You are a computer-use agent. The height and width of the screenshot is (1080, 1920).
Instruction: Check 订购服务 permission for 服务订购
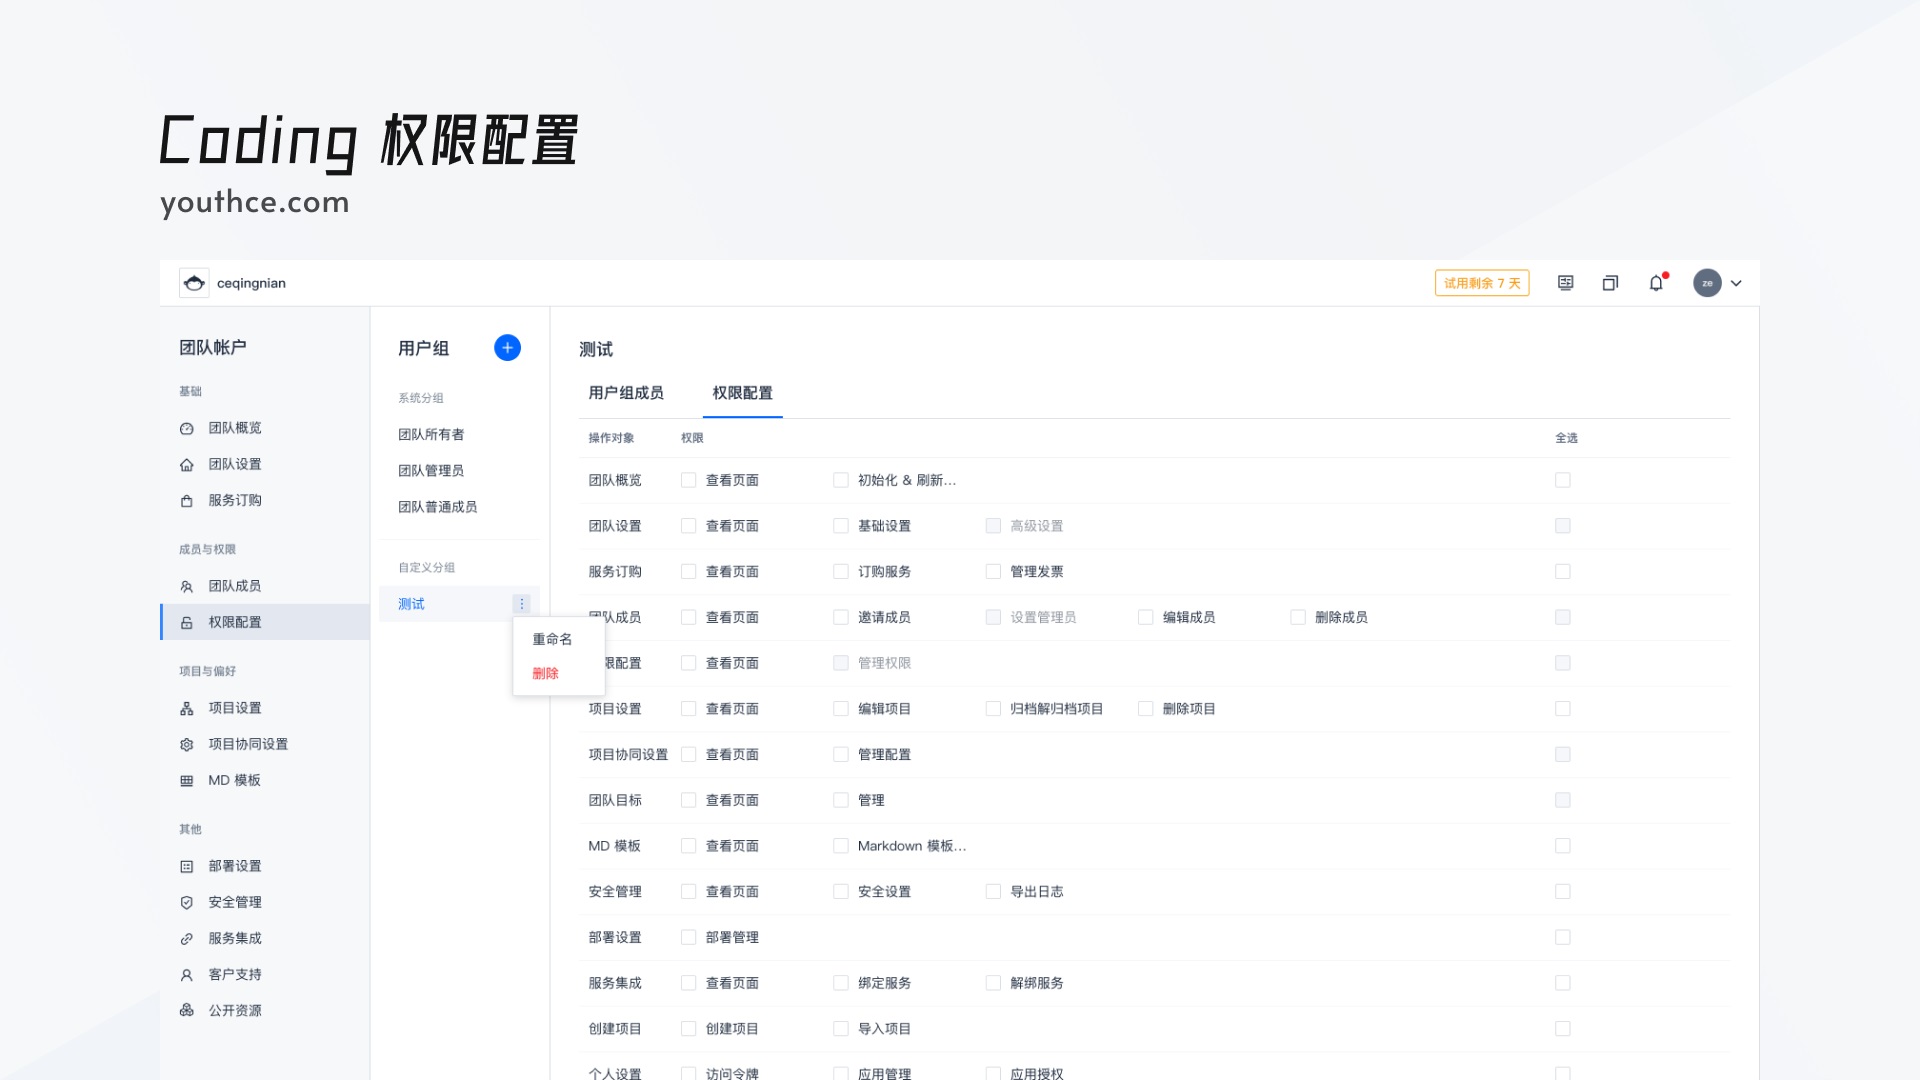(840, 571)
